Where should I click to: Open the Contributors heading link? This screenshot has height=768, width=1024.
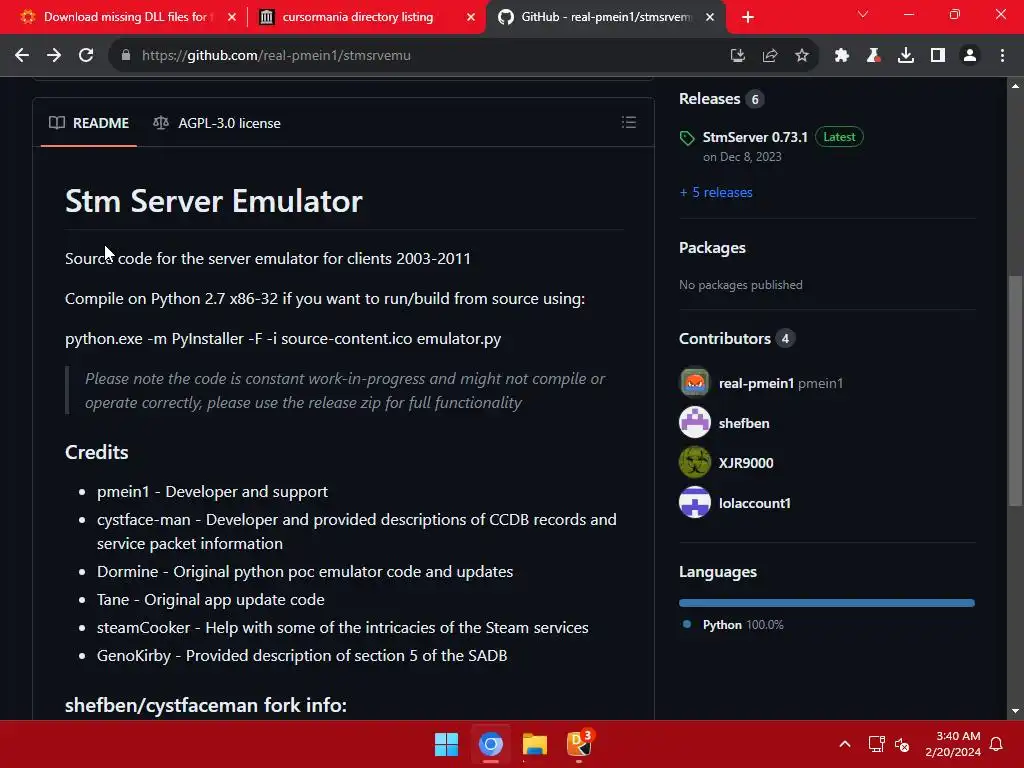click(725, 338)
